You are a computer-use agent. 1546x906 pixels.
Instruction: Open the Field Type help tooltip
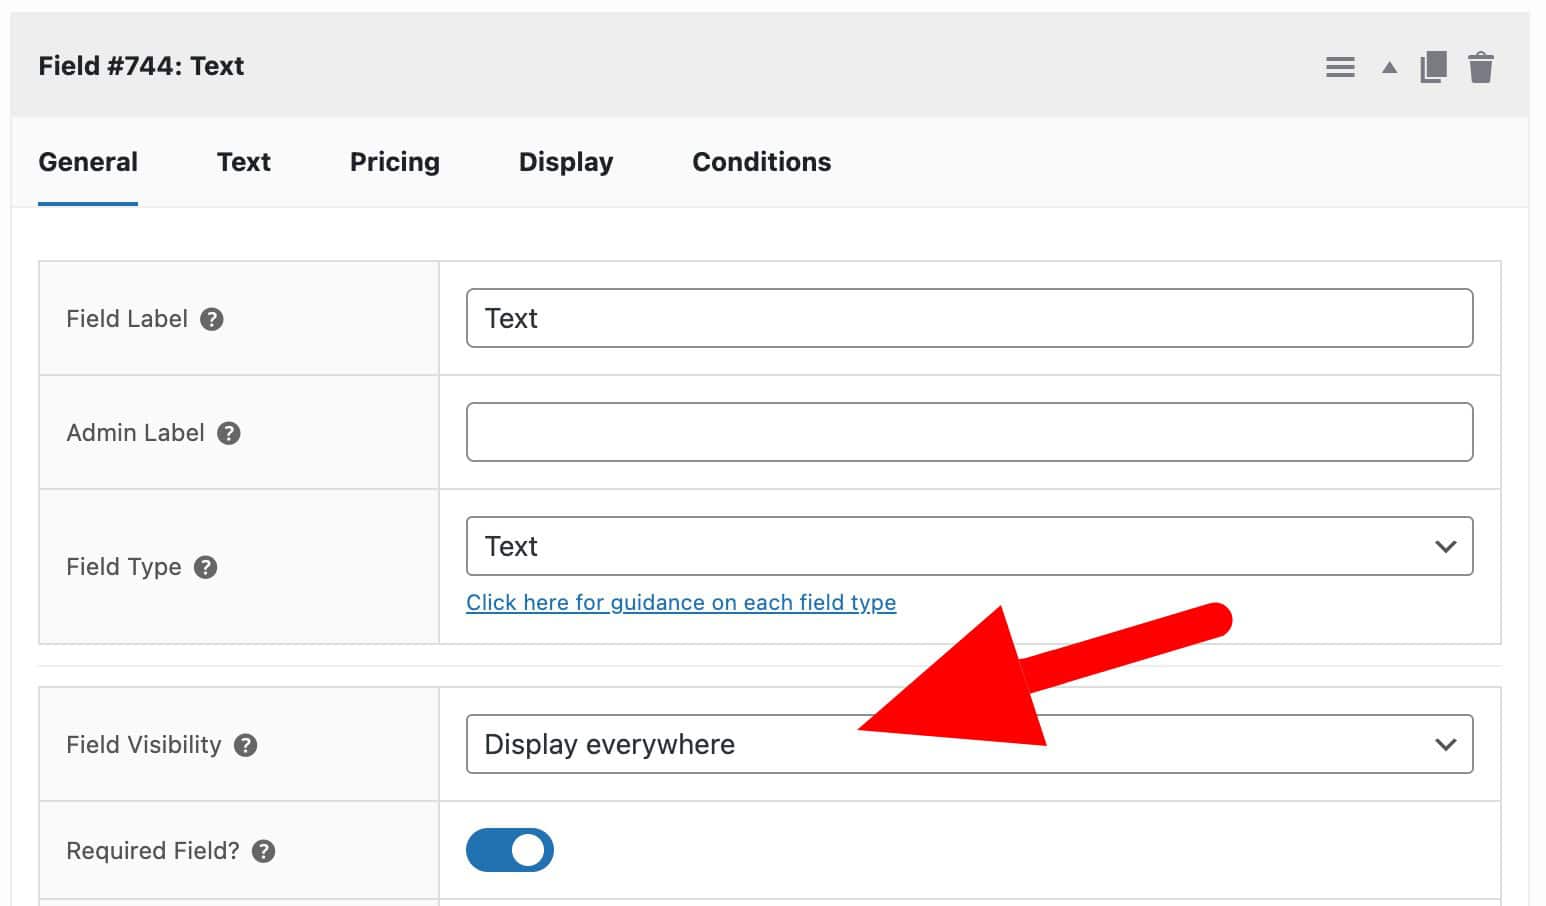click(x=205, y=567)
